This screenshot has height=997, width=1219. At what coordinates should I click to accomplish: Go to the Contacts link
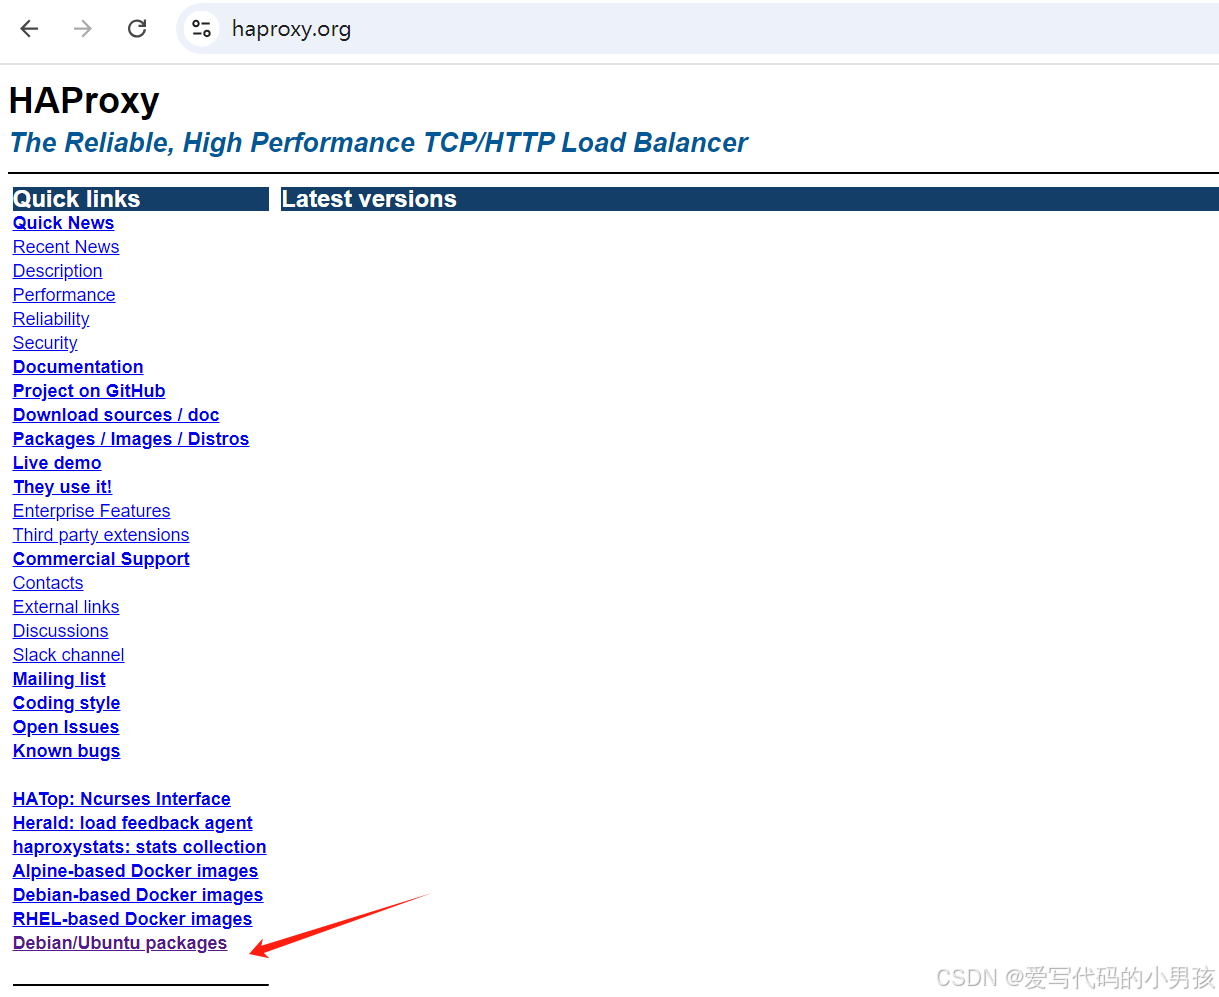coord(48,583)
